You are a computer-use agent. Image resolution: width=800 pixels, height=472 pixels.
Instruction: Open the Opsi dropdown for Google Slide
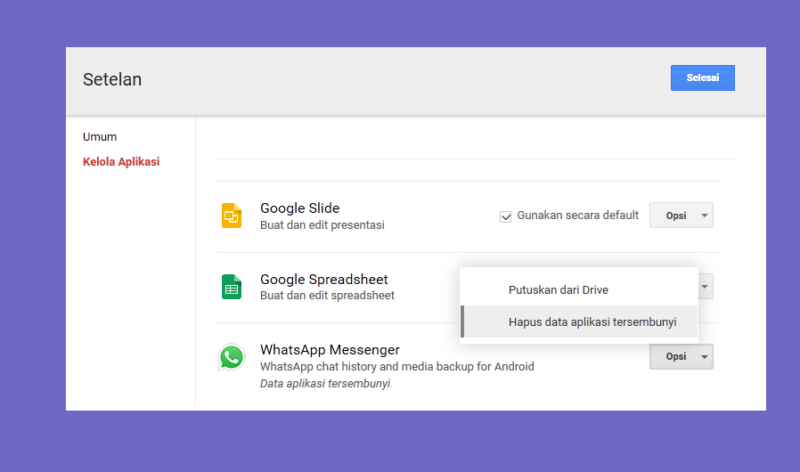(681, 215)
